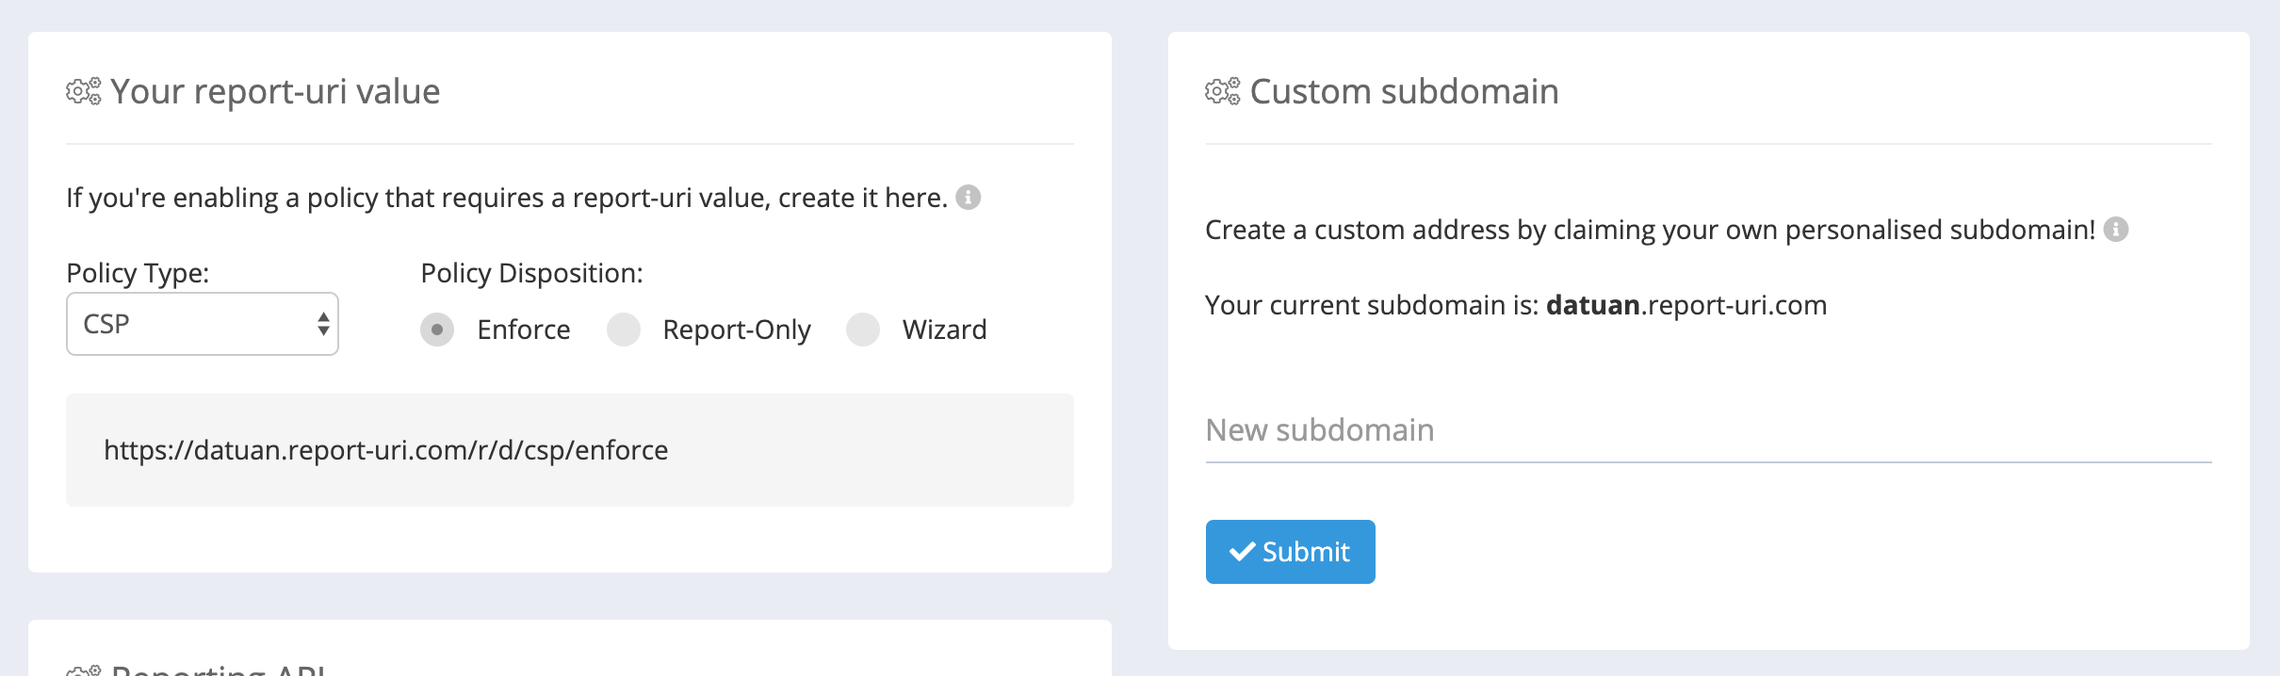Click into the New subdomain field
The width and height of the screenshot is (2280, 676).
point(1708,430)
